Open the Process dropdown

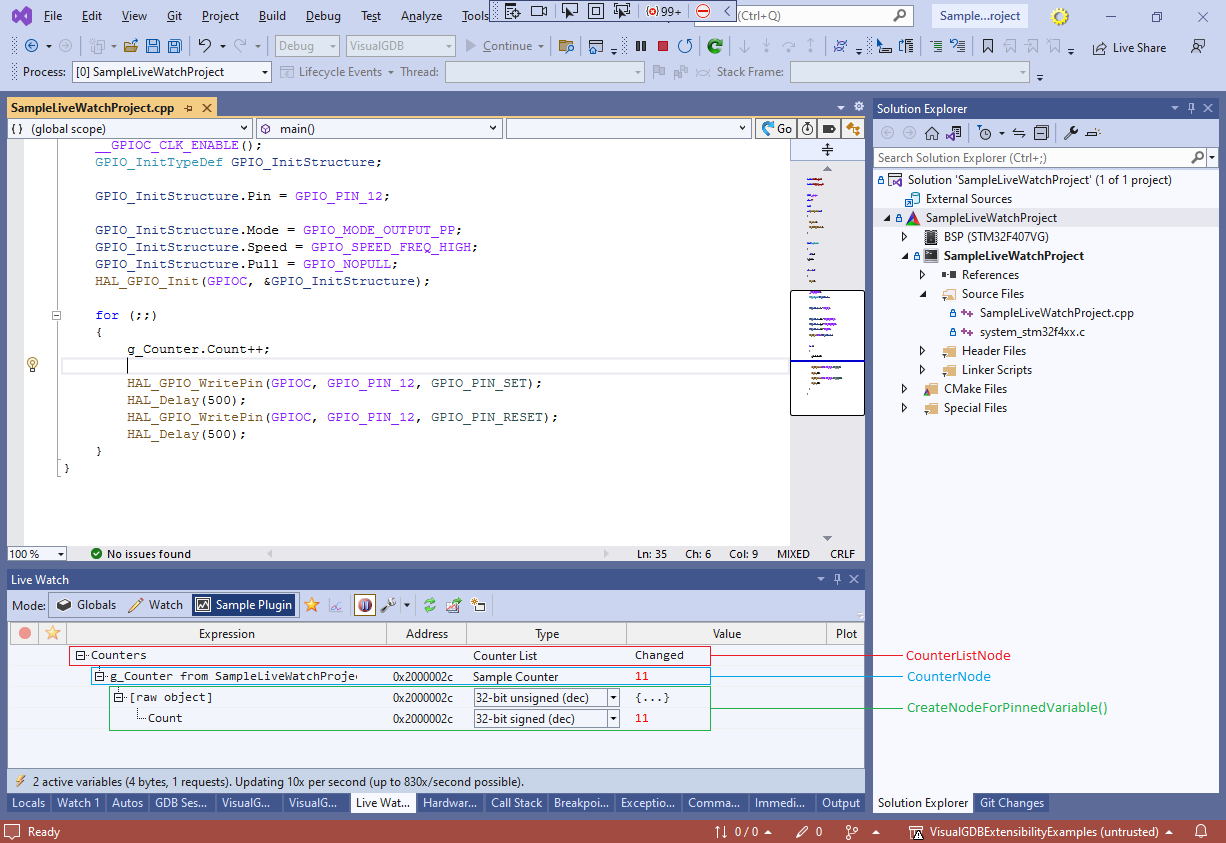click(172, 72)
